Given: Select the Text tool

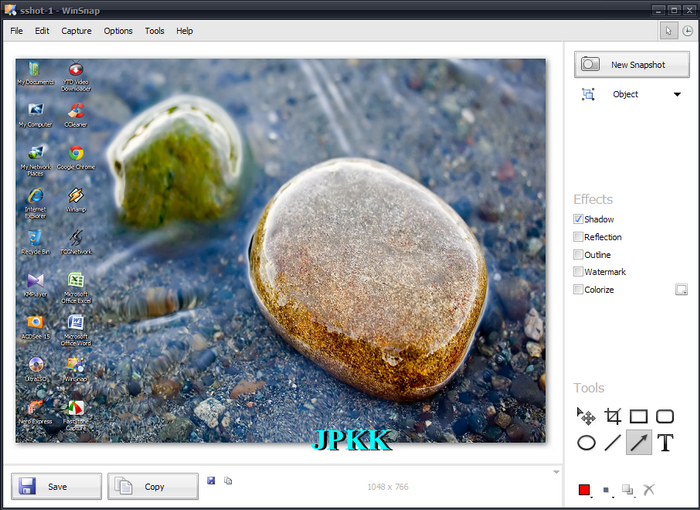Looking at the screenshot, I should tap(665, 443).
